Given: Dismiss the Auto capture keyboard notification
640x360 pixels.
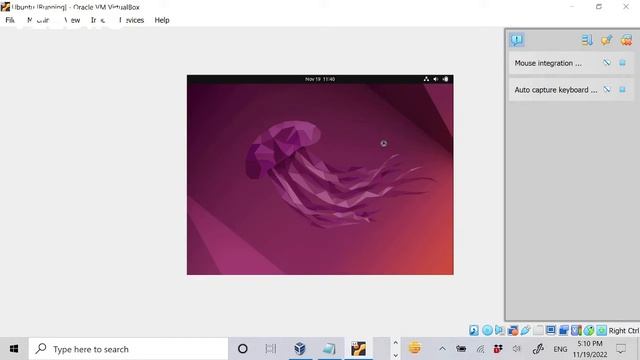Looking at the screenshot, I should tap(622, 89).
